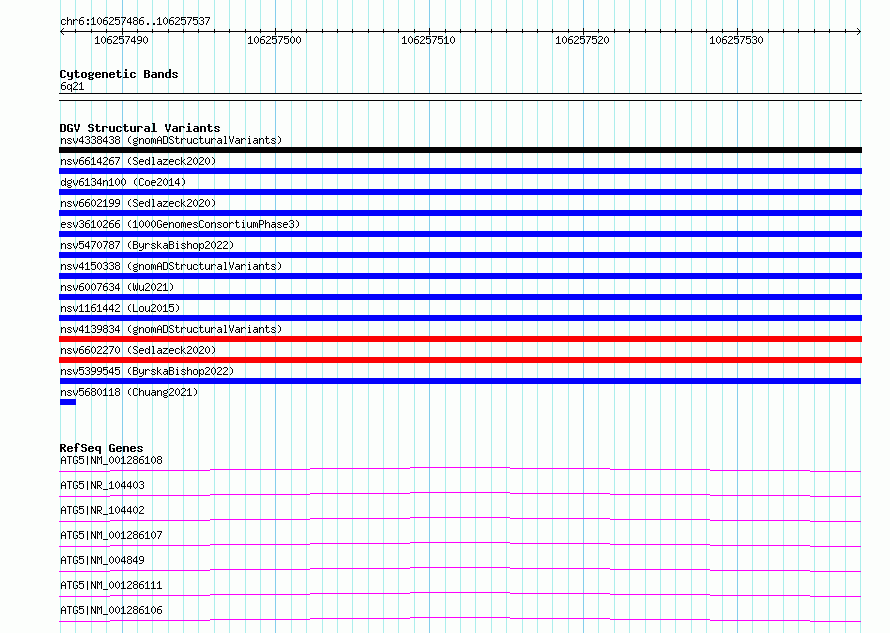Viewport: 890px width, 633px height.
Task: Click the short blue bar under nsv5680118
Action: [x=68, y=402]
